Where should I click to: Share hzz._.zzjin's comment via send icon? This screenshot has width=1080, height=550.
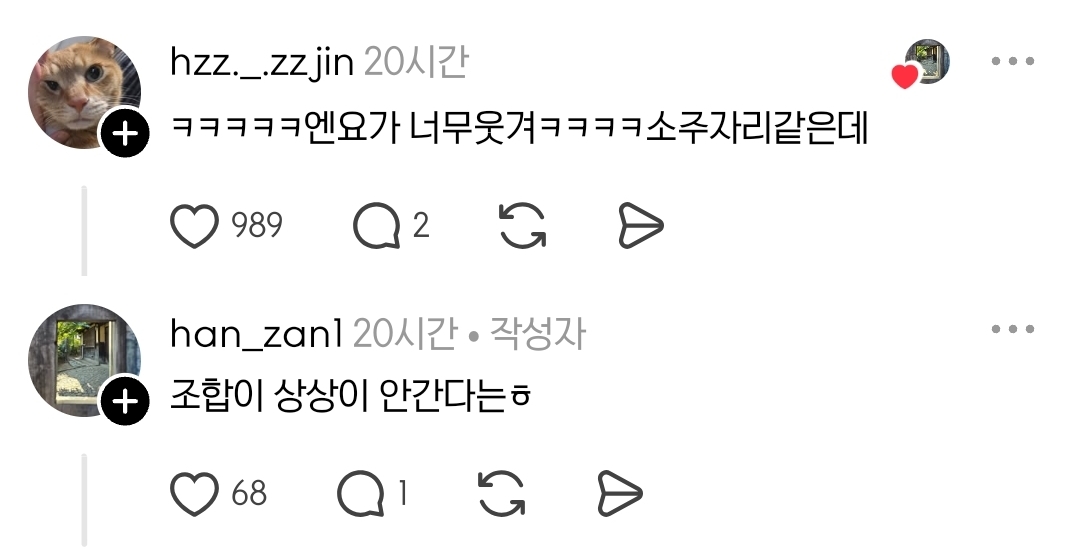(641, 225)
